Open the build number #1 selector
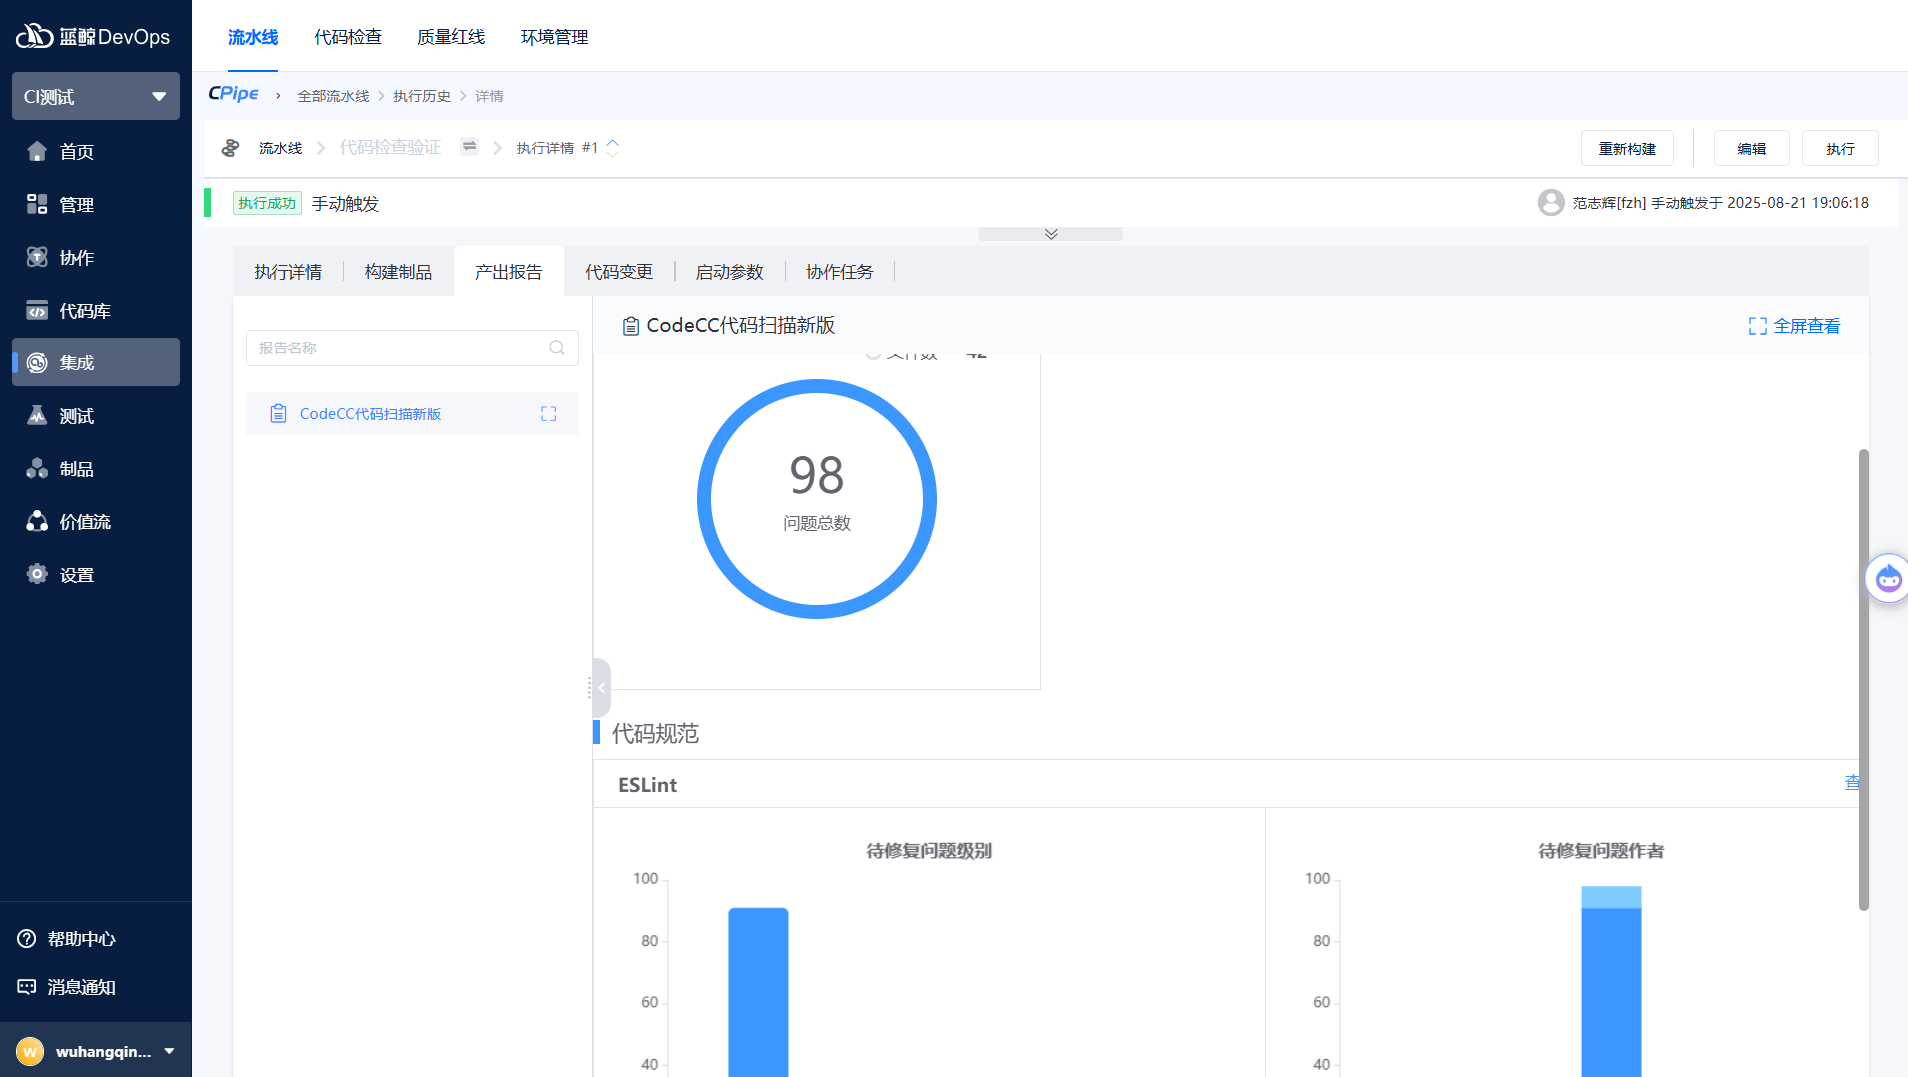Viewport: 1908px width, 1077px height. click(x=612, y=148)
